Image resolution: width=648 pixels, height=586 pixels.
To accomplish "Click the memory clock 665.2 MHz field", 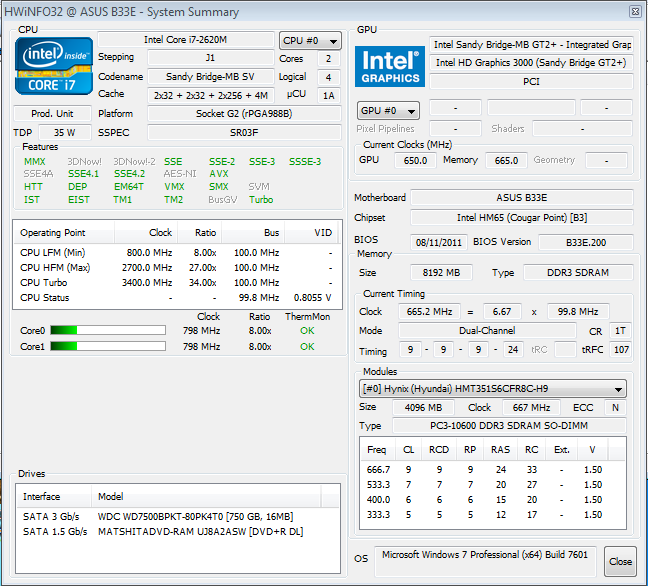I will [x=429, y=311].
